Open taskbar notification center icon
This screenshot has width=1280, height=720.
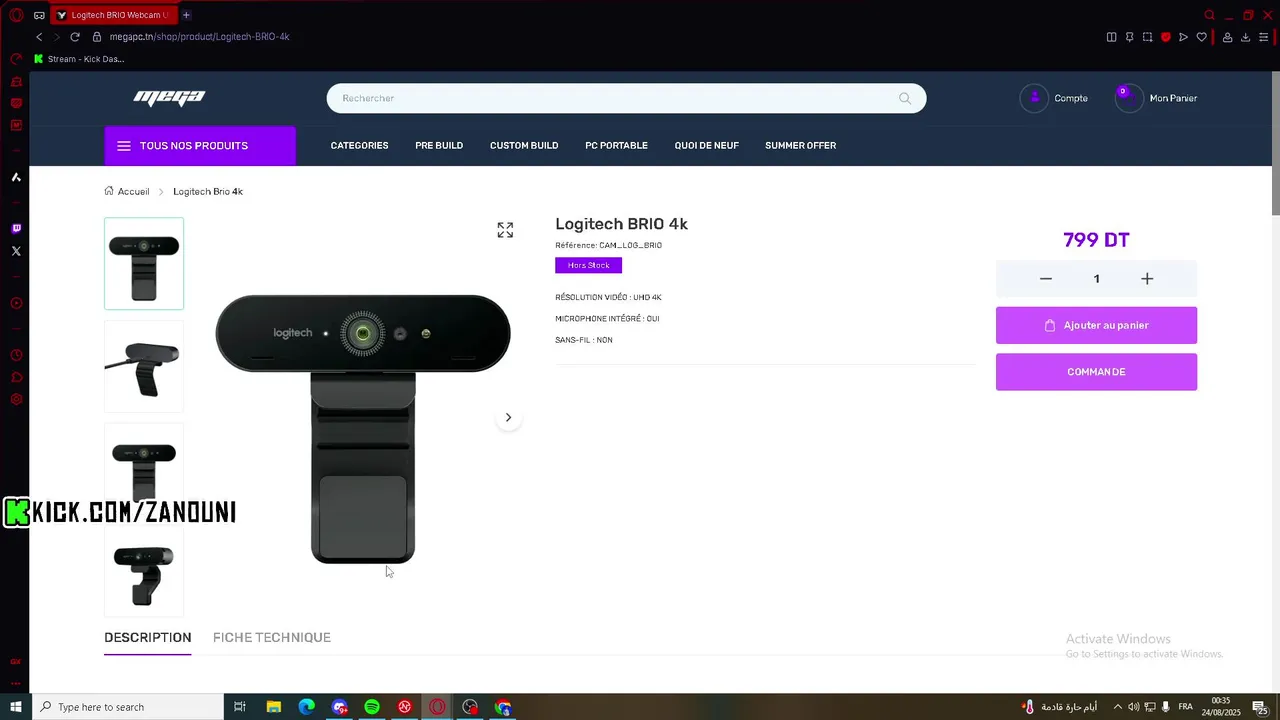click(1260, 707)
